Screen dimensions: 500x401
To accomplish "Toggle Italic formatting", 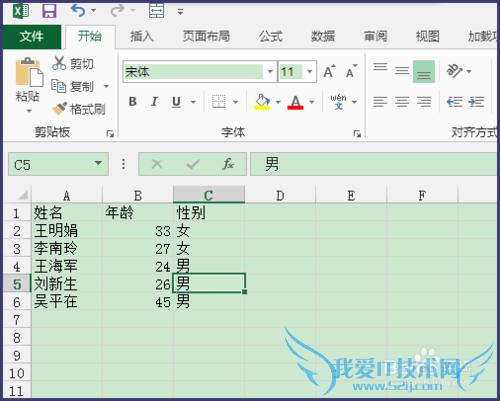I will (x=154, y=101).
